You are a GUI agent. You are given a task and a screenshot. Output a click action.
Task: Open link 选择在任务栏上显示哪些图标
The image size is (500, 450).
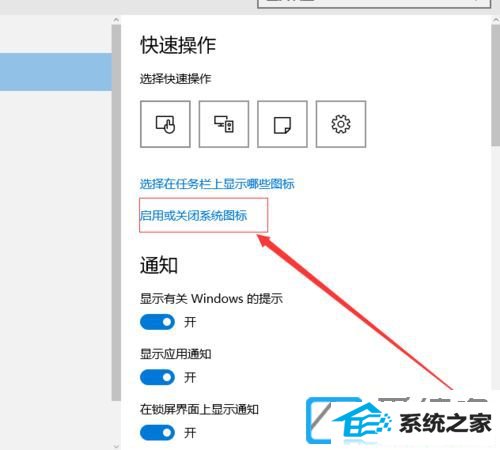click(217, 184)
